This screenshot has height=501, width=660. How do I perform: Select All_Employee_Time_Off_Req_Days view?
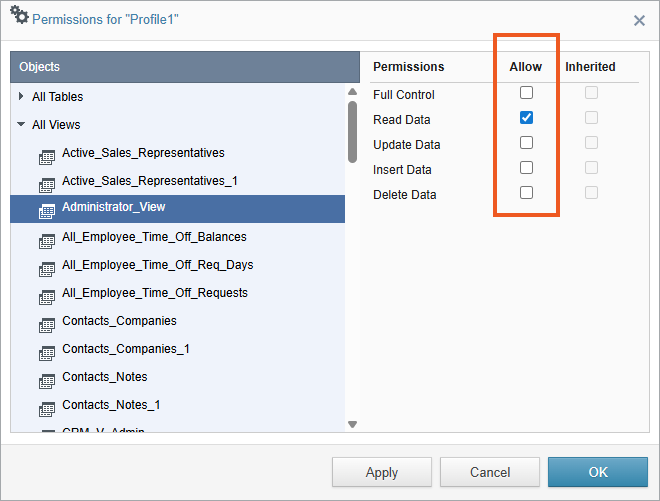coord(157,265)
